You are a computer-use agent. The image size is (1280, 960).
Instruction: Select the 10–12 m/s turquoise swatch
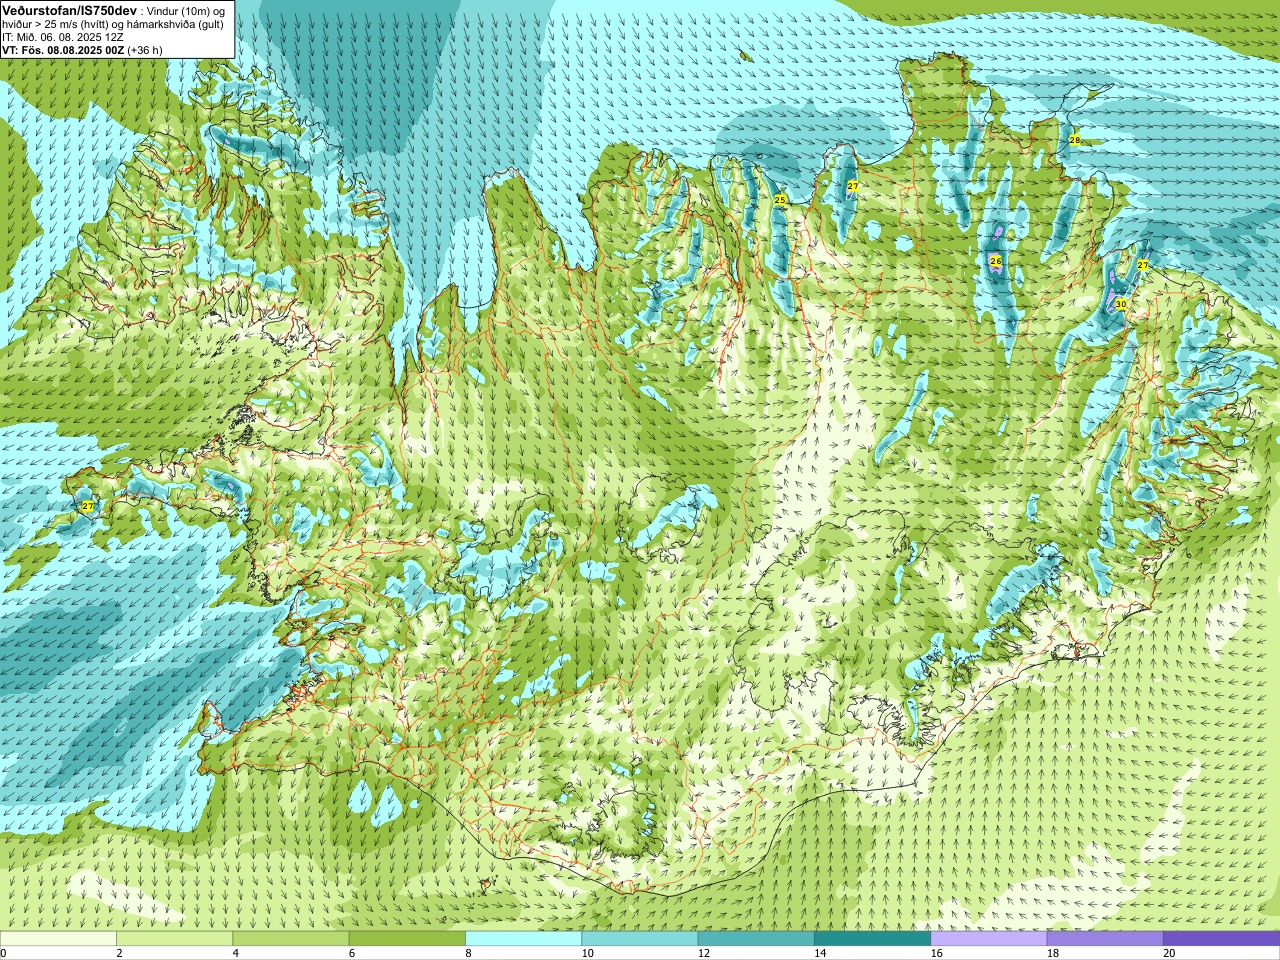[x=640, y=939]
